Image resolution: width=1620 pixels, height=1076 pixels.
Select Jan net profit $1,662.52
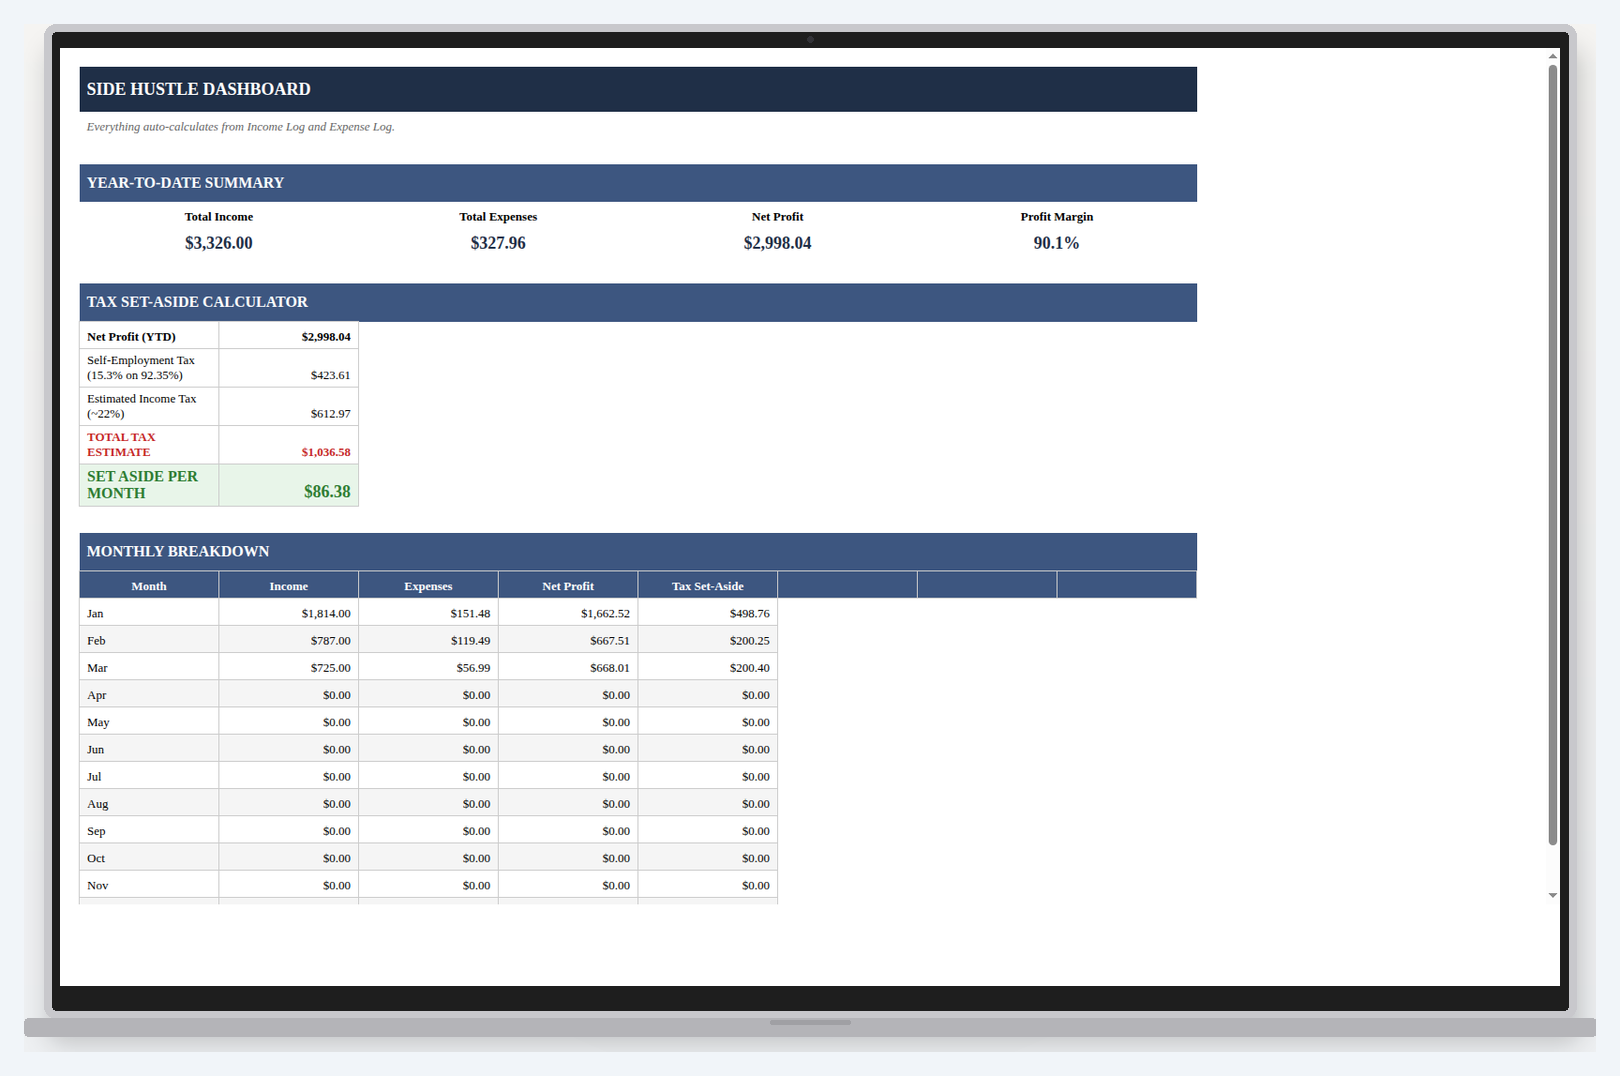click(568, 613)
